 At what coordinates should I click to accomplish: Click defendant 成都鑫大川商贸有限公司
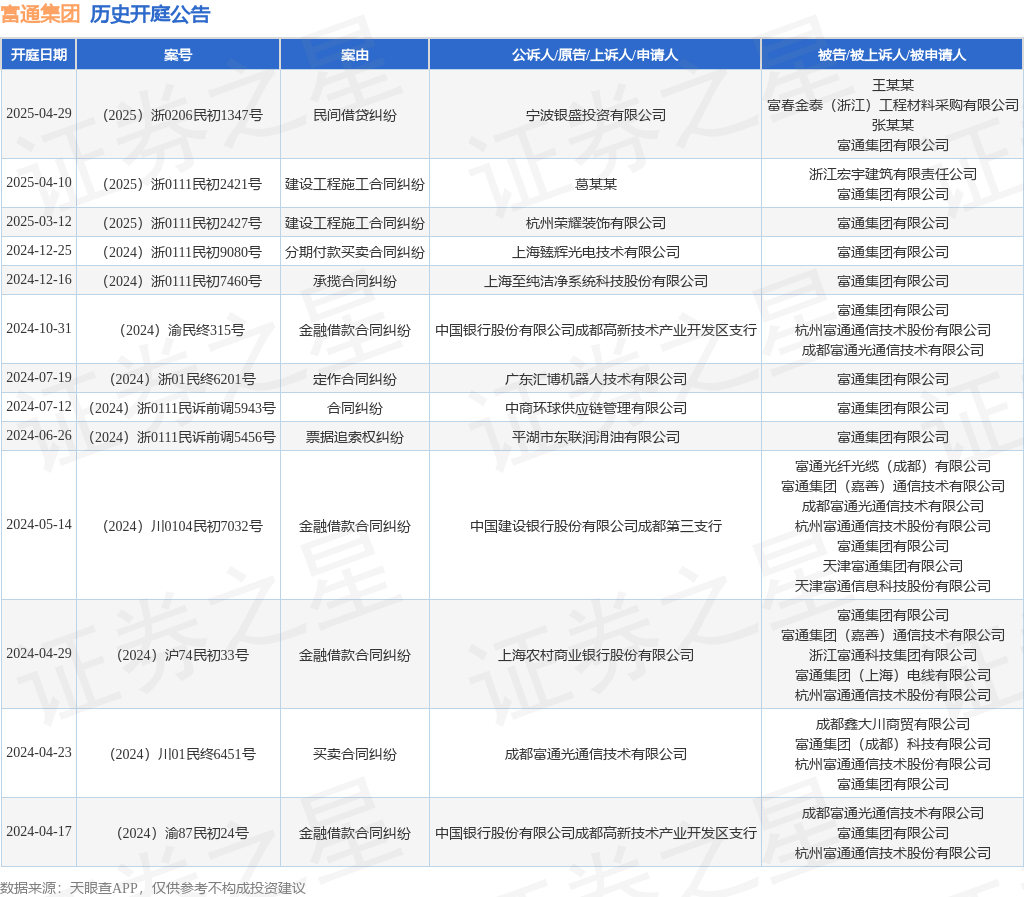[893, 724]
